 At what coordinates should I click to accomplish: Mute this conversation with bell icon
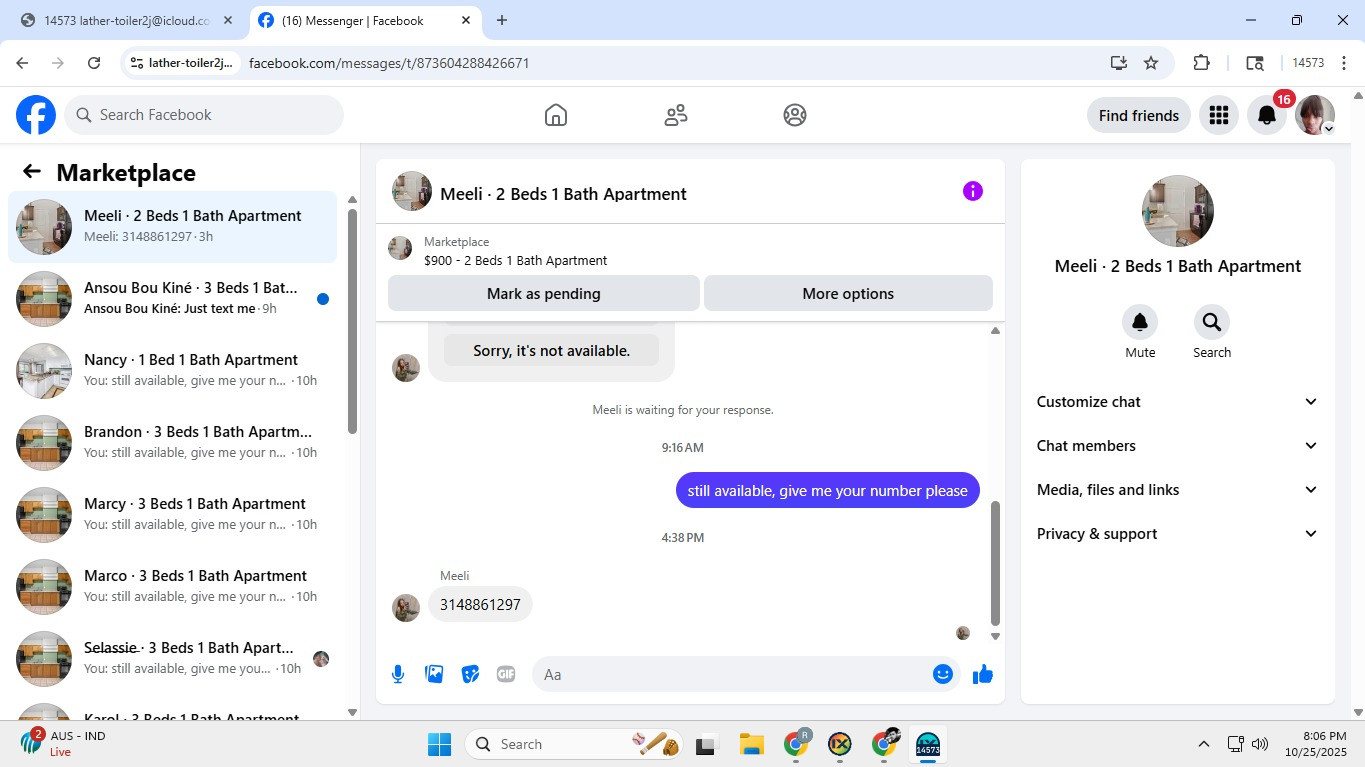tap(1140, 322)
